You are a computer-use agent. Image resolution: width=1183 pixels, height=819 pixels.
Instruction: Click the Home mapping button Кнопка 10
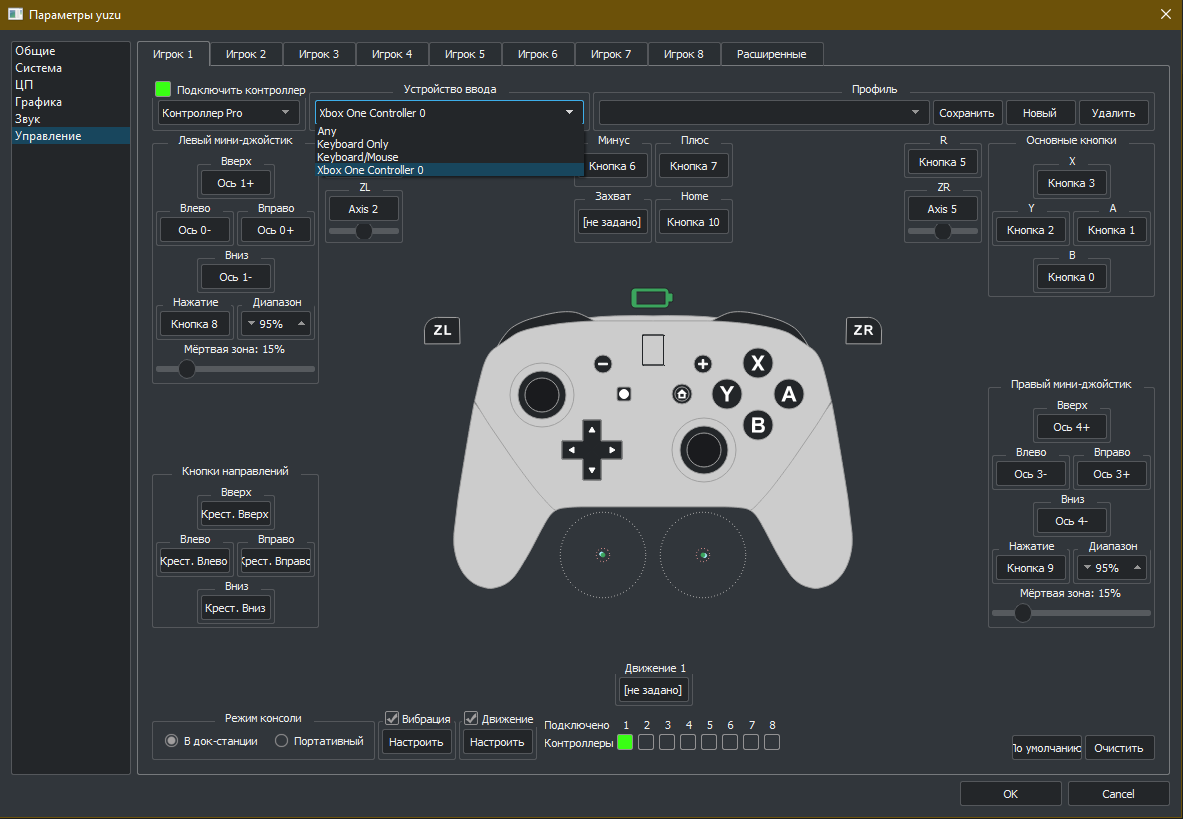[693, 222]
